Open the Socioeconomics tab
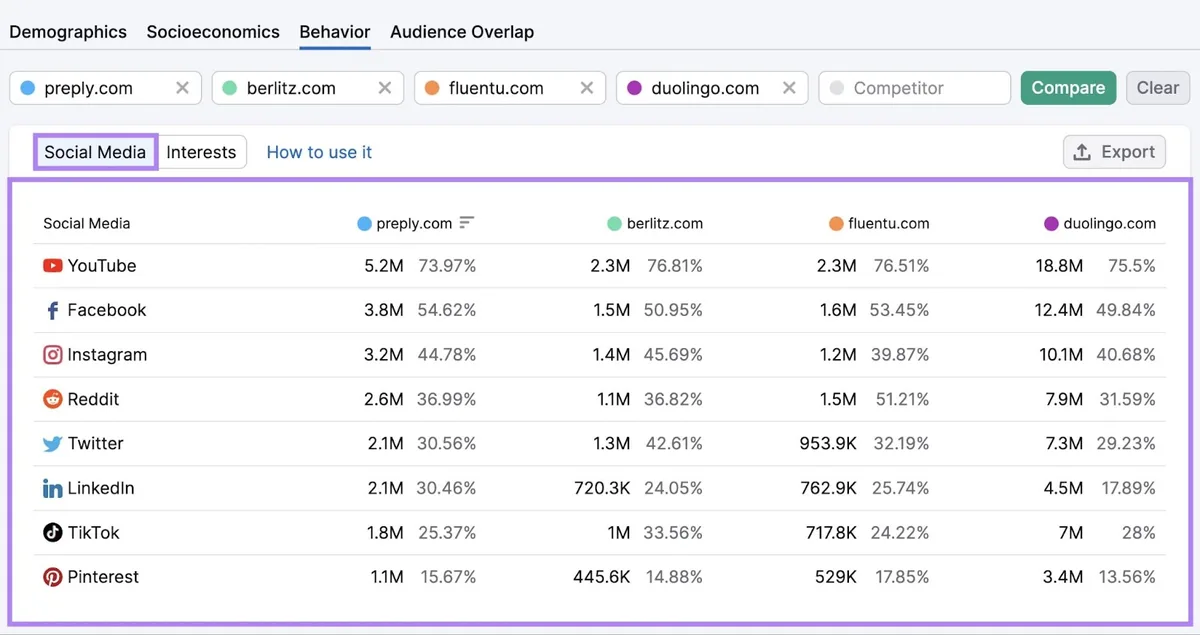This screenshot has width=1200, height=635. [213, 32]
